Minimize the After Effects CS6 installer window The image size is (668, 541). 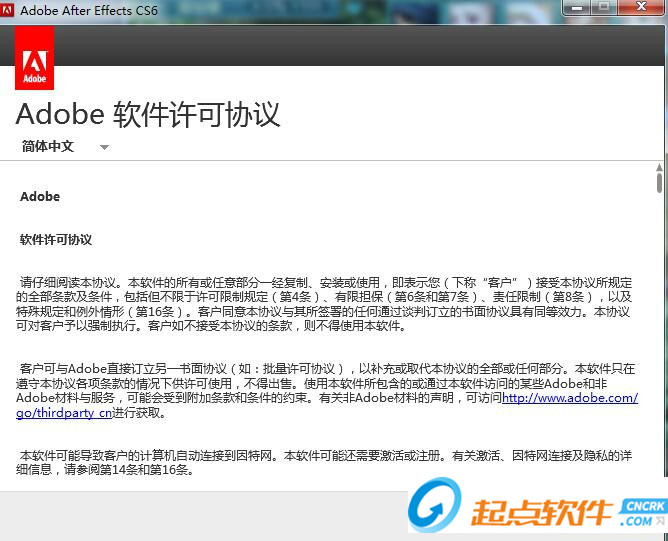pos(577,7)
